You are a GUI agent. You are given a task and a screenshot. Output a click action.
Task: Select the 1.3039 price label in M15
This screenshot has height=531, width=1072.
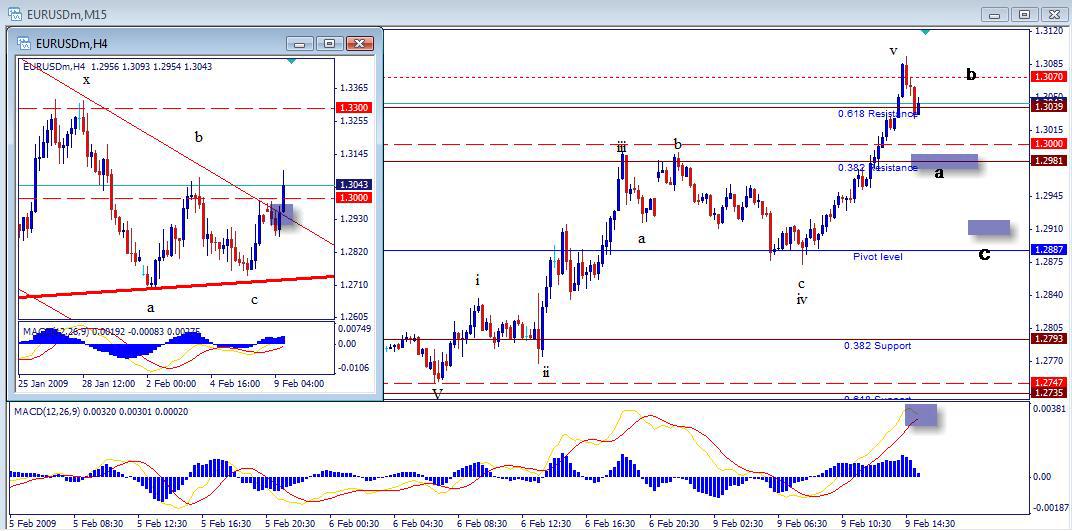(x=1048, y=107)
